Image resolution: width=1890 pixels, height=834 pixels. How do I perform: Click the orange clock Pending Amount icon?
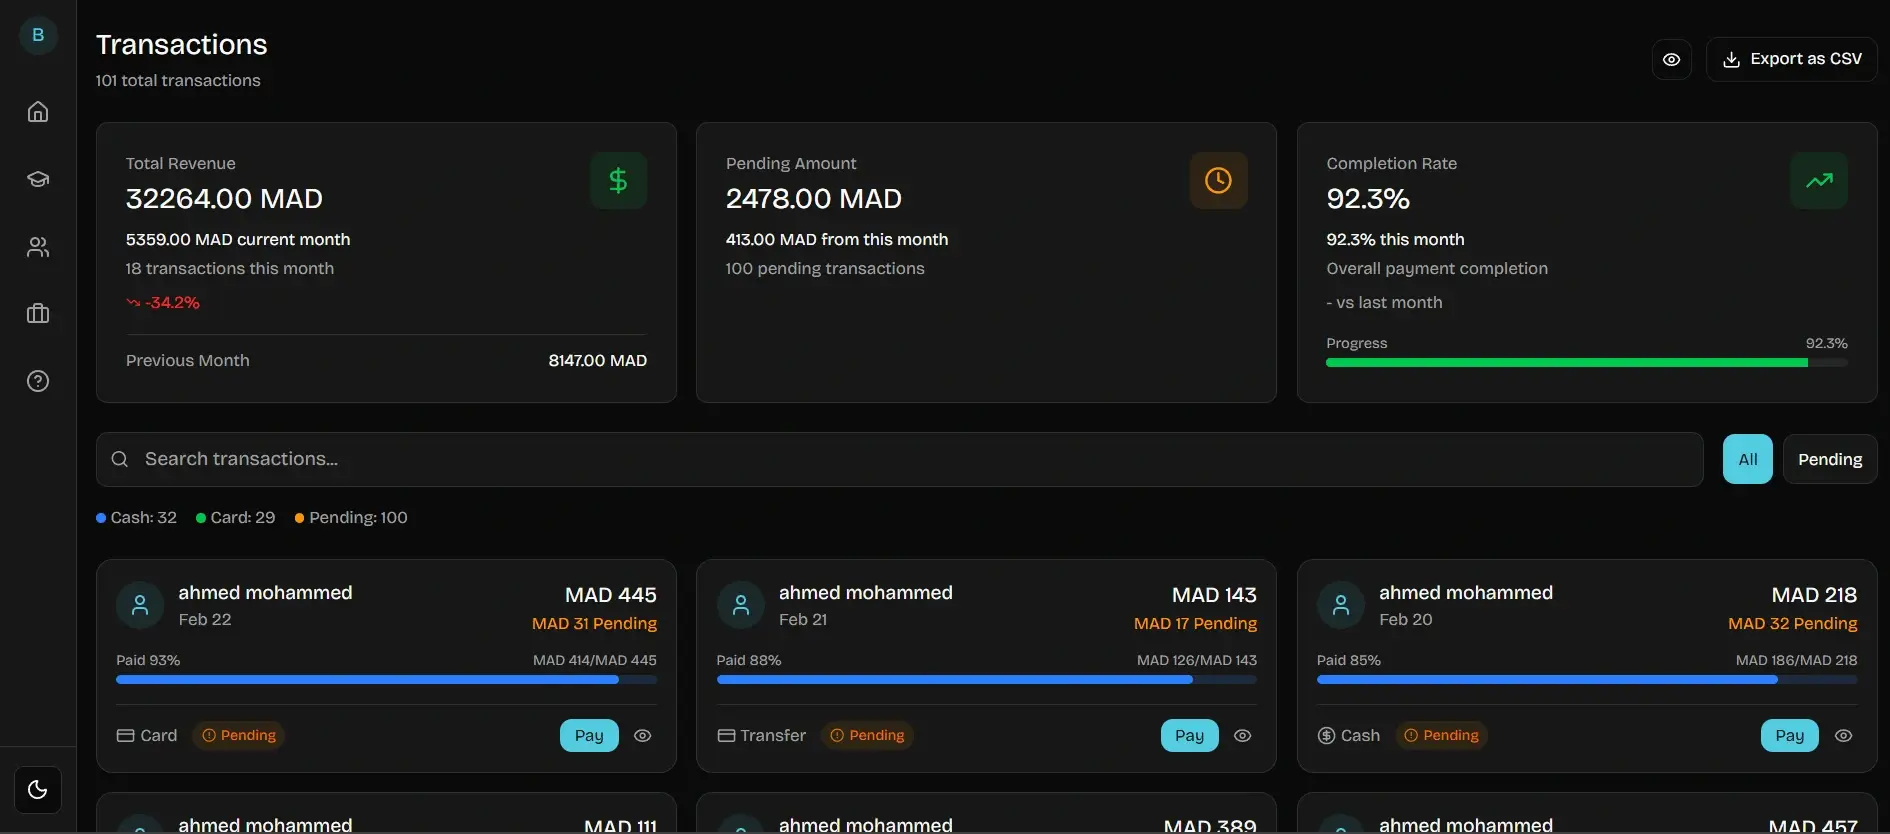pyautogui.click(x=1218, y=181)
